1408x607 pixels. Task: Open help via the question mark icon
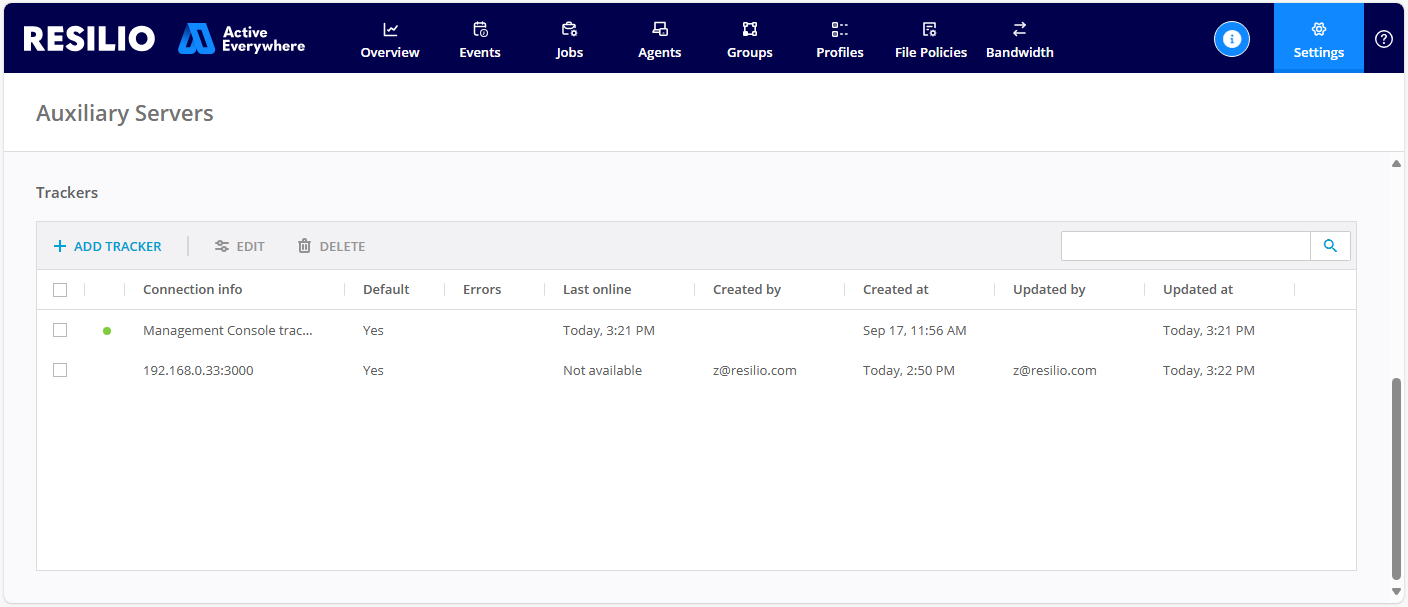[1383, 39]
